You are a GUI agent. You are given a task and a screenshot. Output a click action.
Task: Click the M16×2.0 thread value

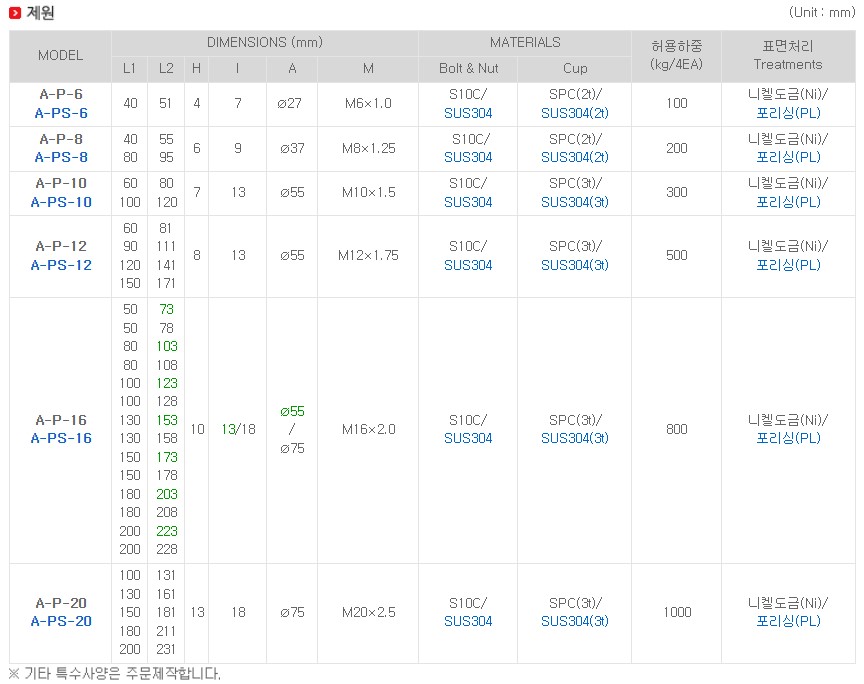368,429
